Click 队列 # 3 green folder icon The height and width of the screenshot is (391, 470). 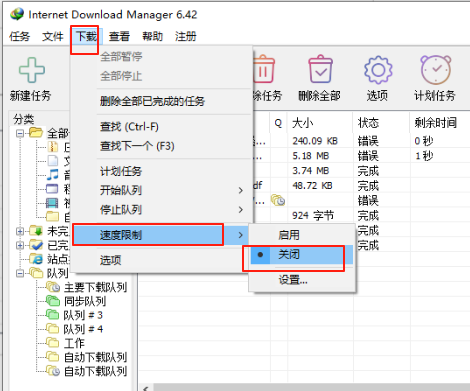52,314
